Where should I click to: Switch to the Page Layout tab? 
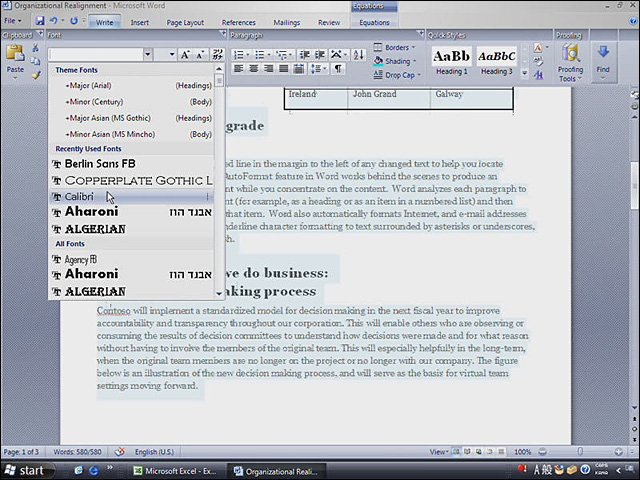coord(185,22)
